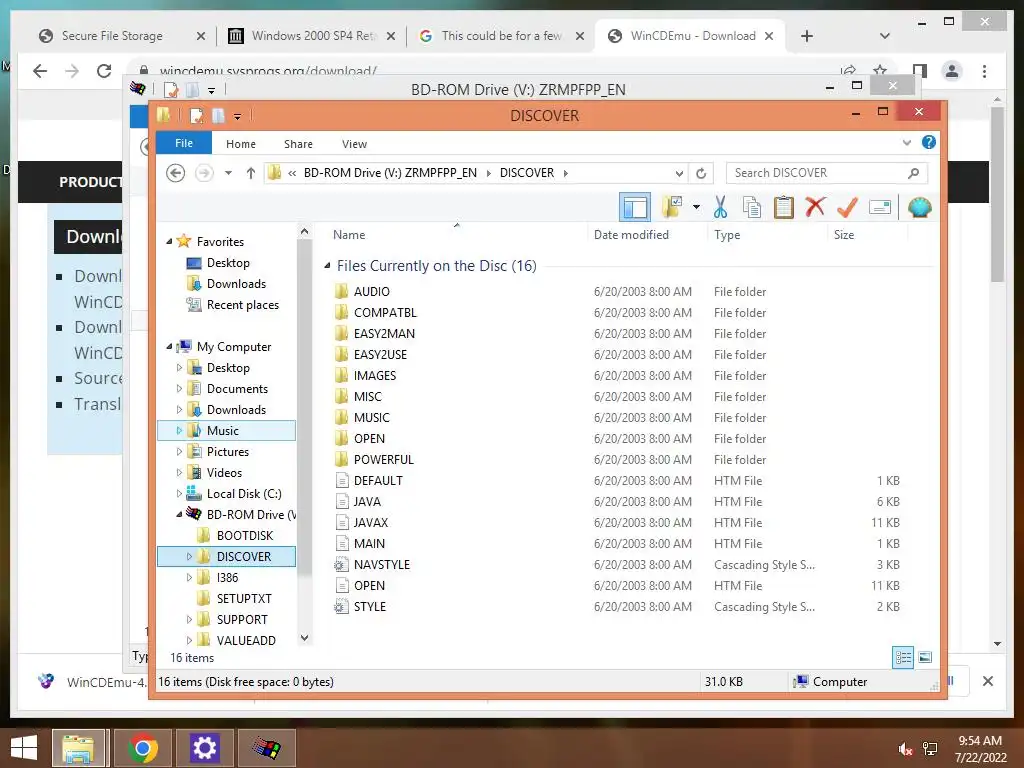Expand Music node in navigation tree
Screen dimensions: 1024x768
point(179,430)
